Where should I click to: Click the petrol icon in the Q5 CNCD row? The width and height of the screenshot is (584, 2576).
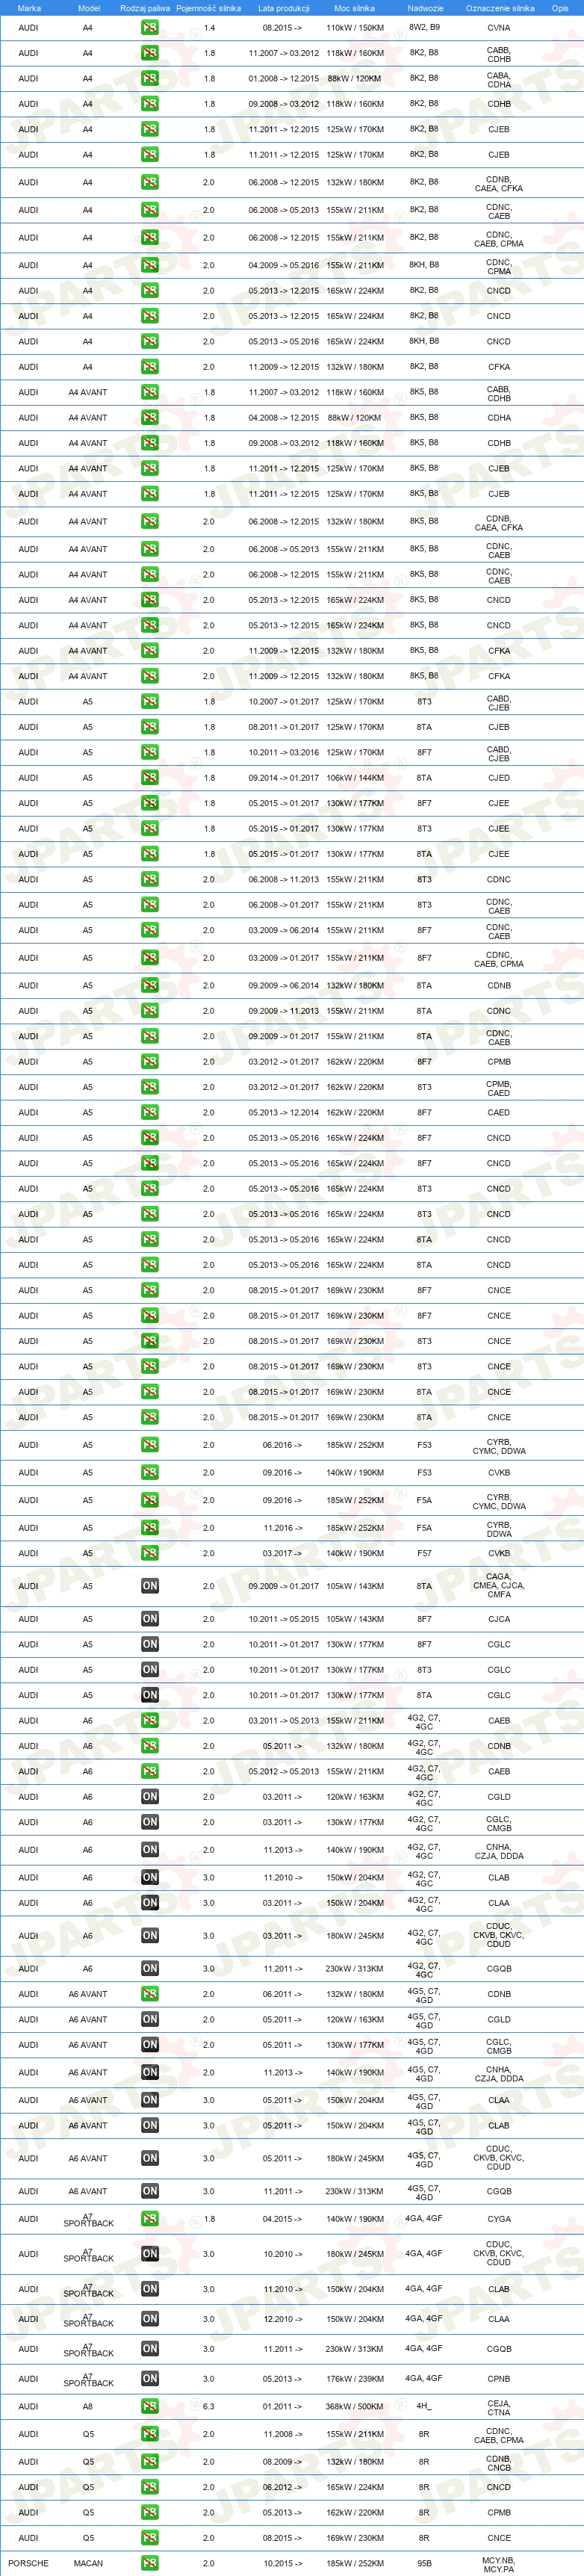click(149, 2486)
